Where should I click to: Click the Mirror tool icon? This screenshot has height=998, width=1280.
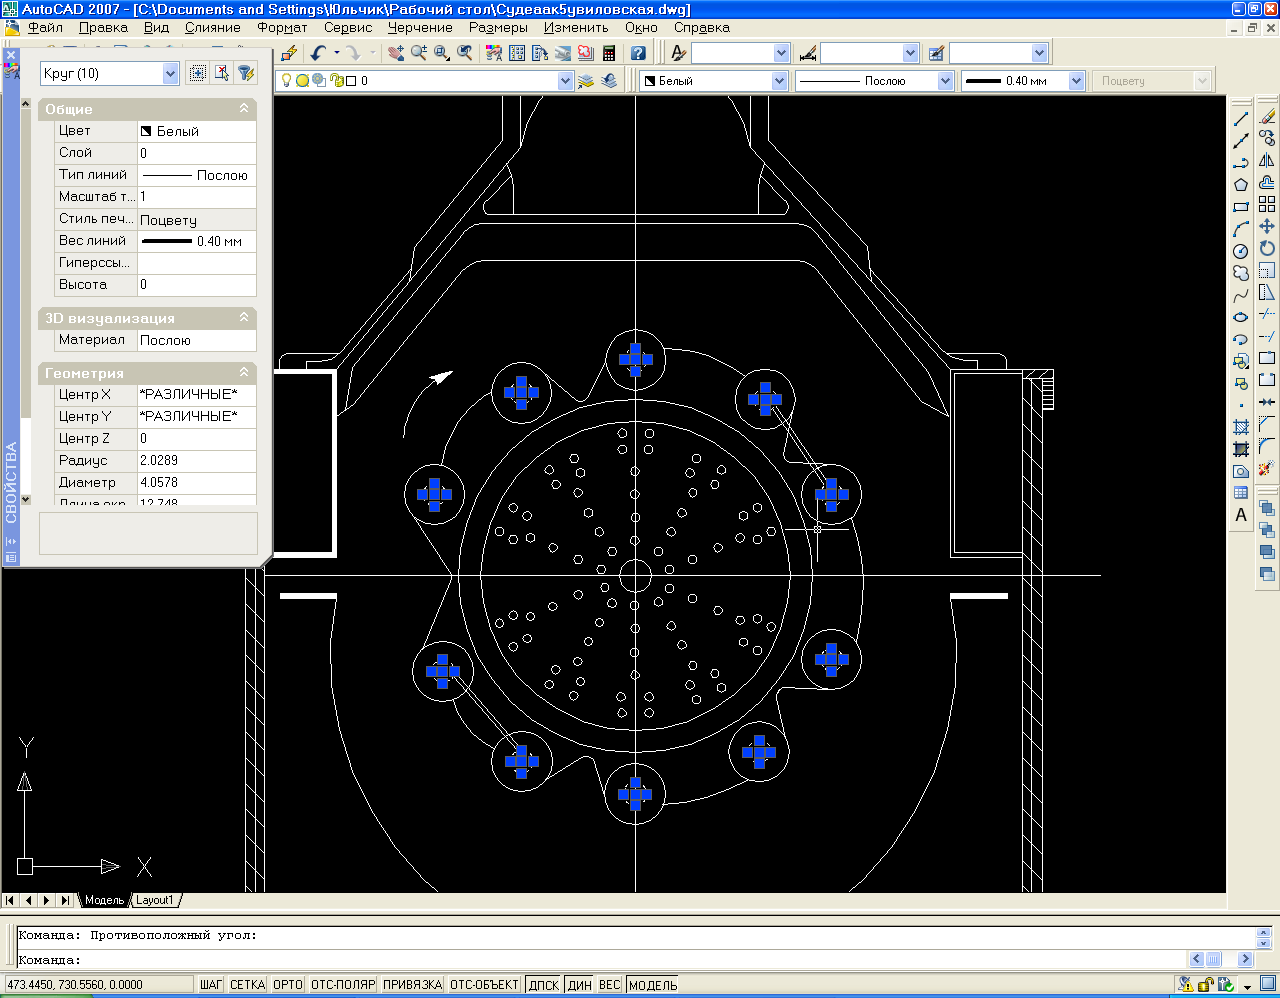point(1267,161)
